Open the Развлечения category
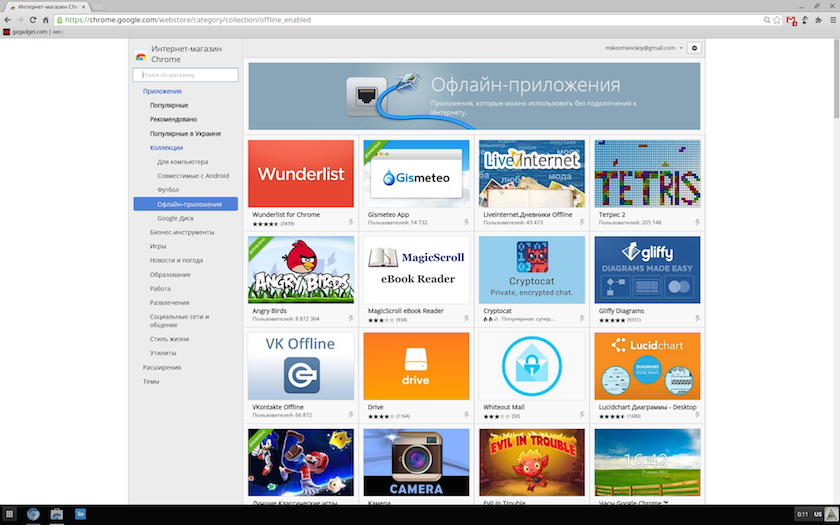This screenshot has height=525, width=840. point(169,302)
